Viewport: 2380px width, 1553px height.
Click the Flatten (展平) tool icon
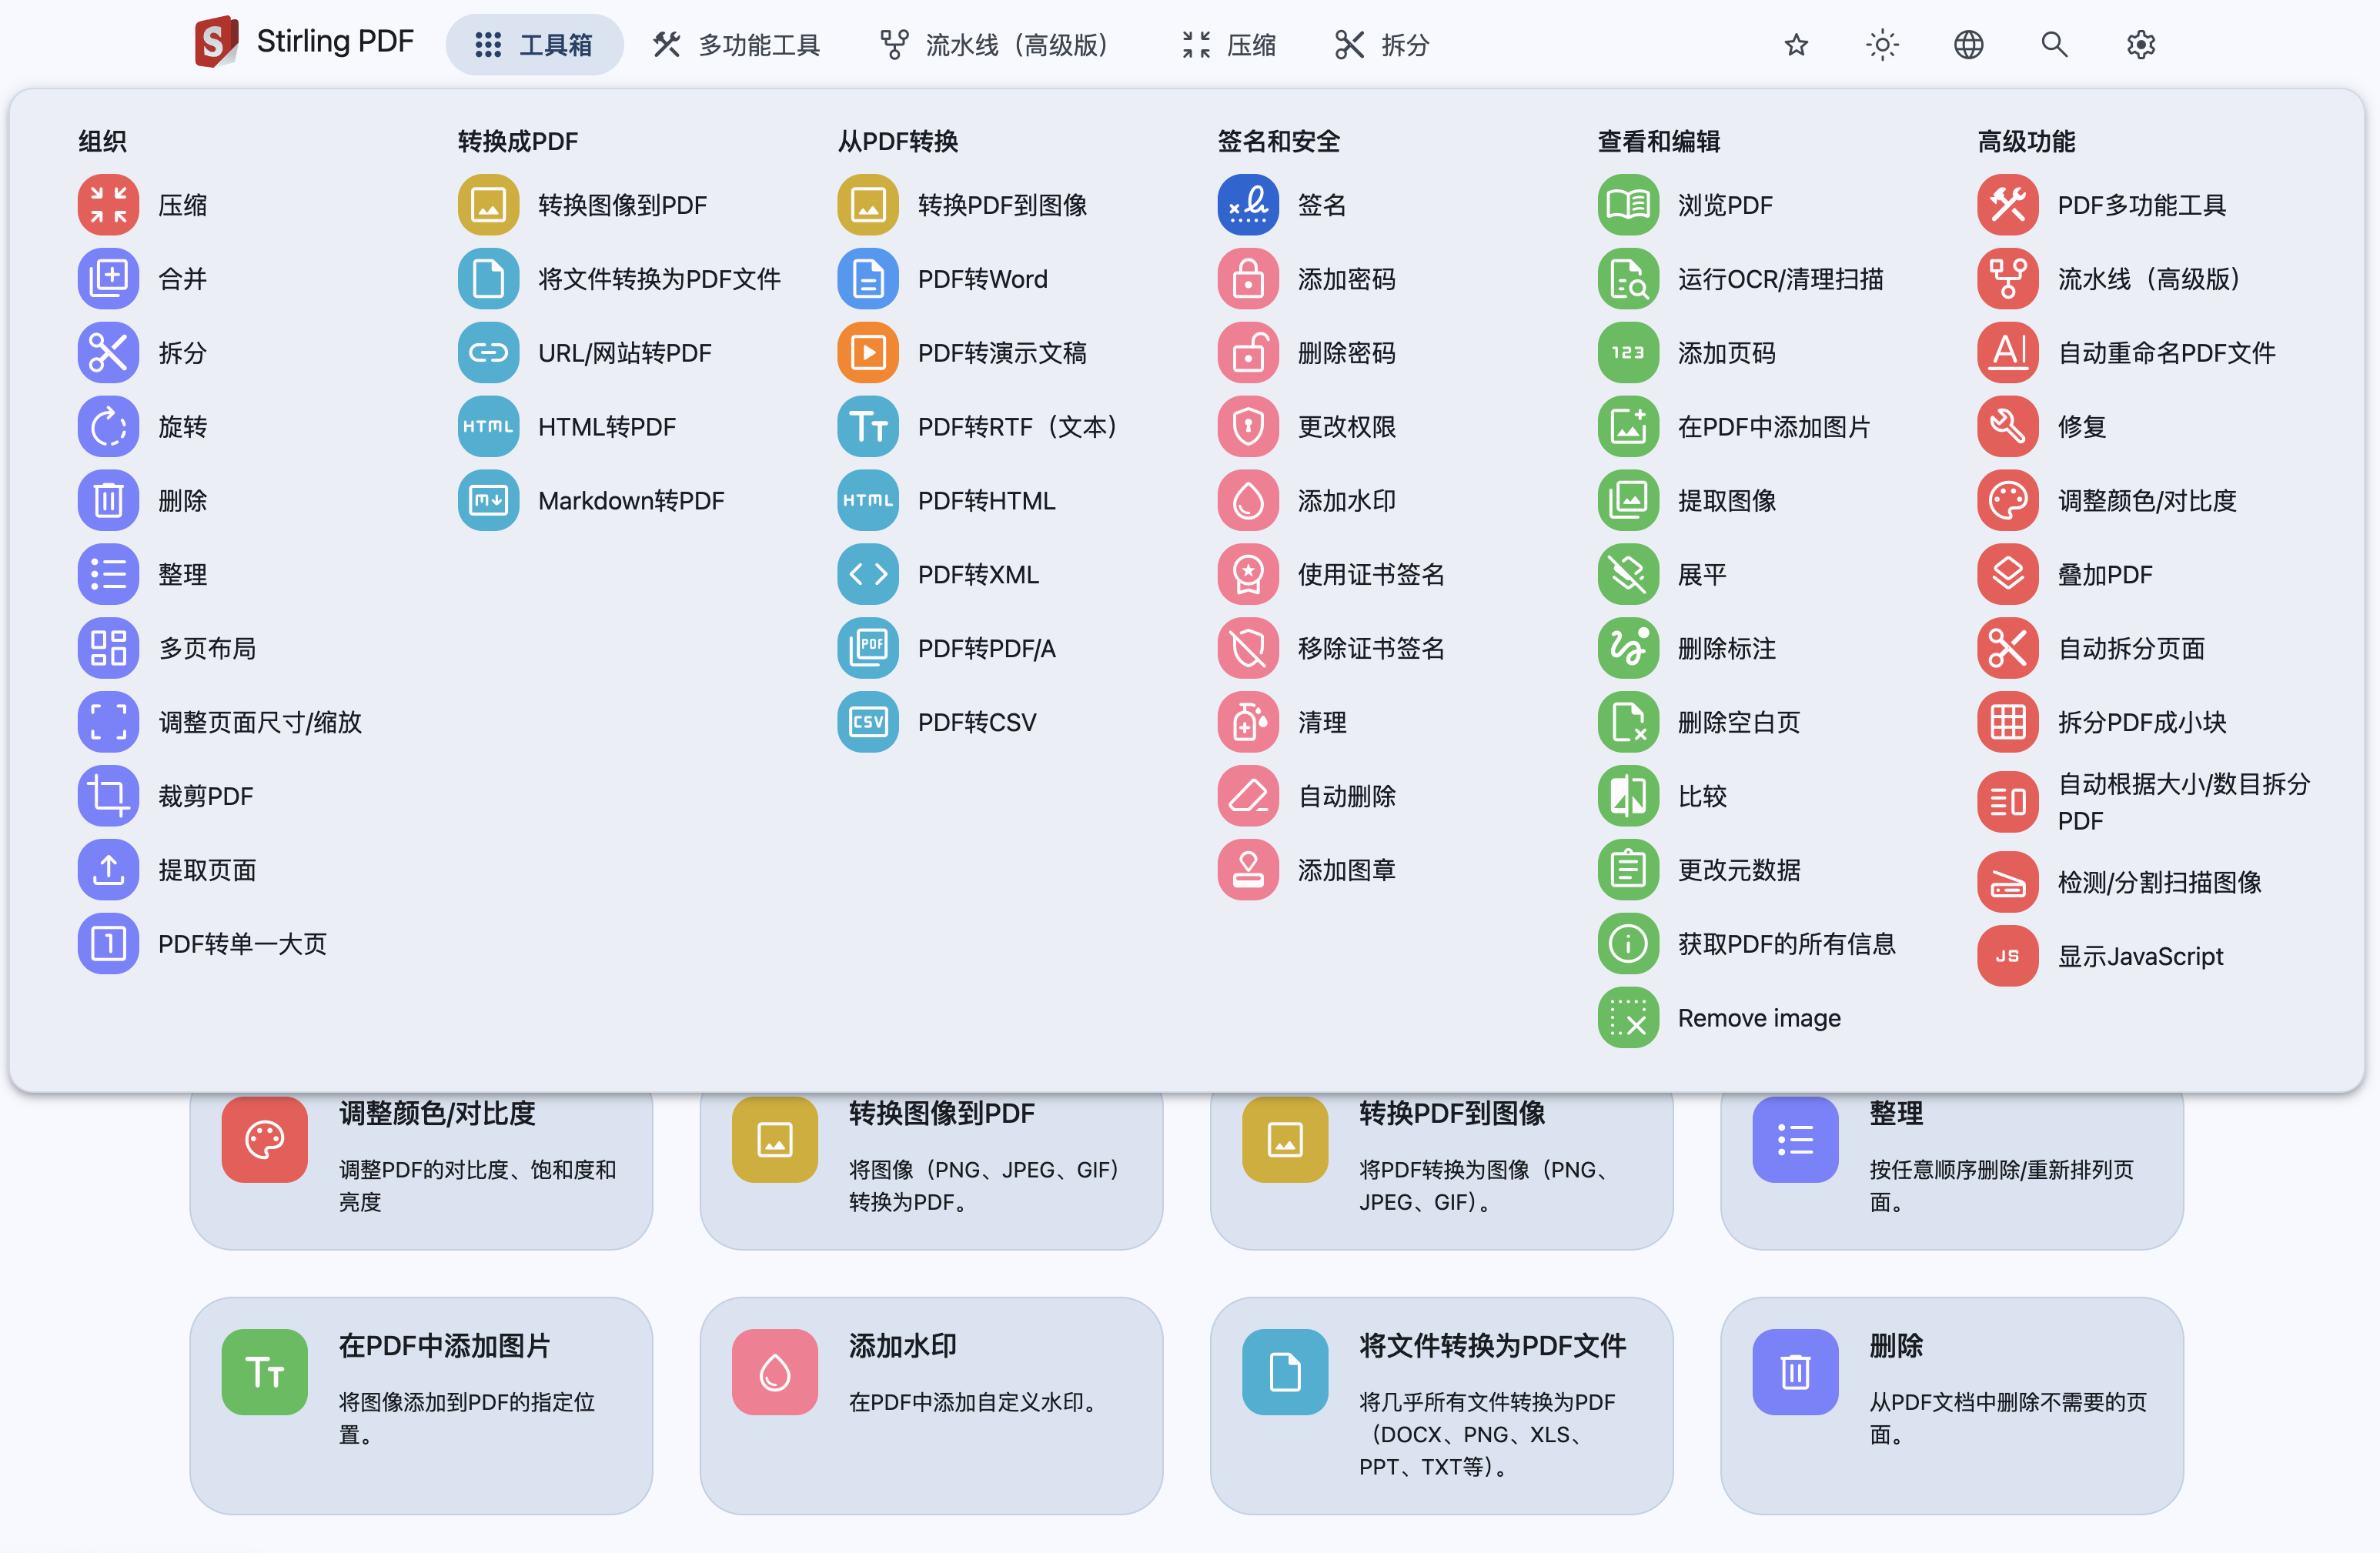pyautogui.click(x=1627, y=574)
